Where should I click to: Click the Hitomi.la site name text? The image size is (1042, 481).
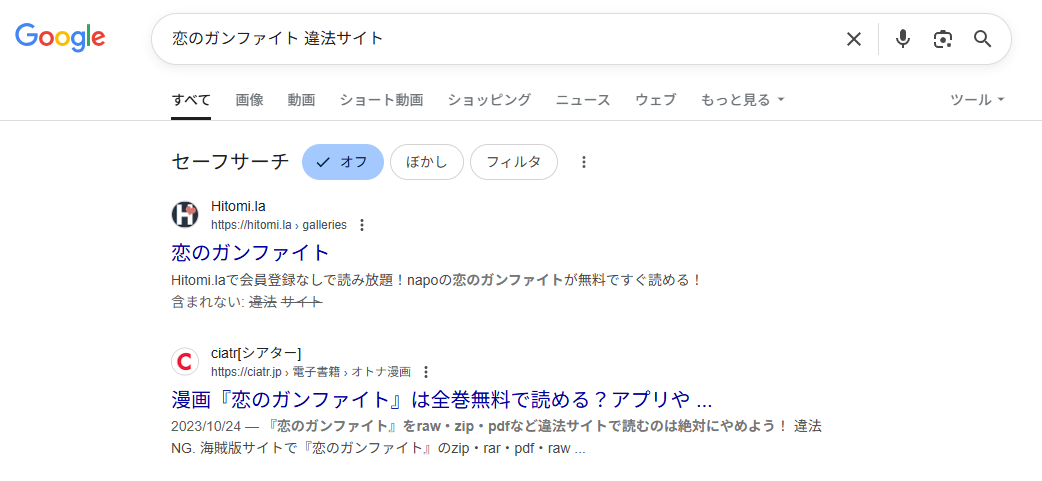238,207
